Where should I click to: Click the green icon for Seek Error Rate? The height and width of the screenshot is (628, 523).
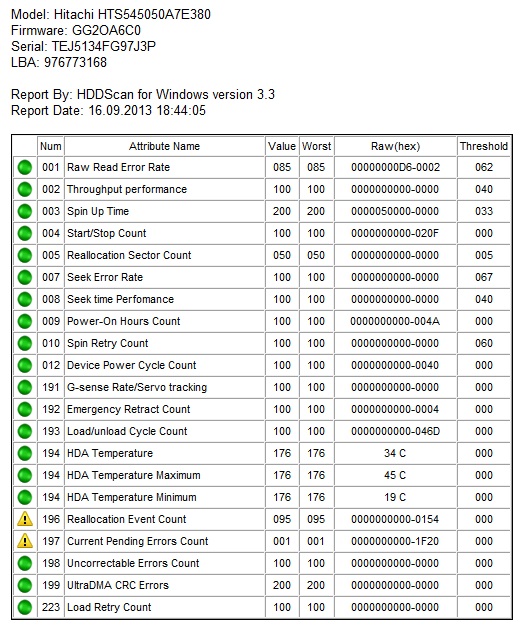tap(25, 277)
